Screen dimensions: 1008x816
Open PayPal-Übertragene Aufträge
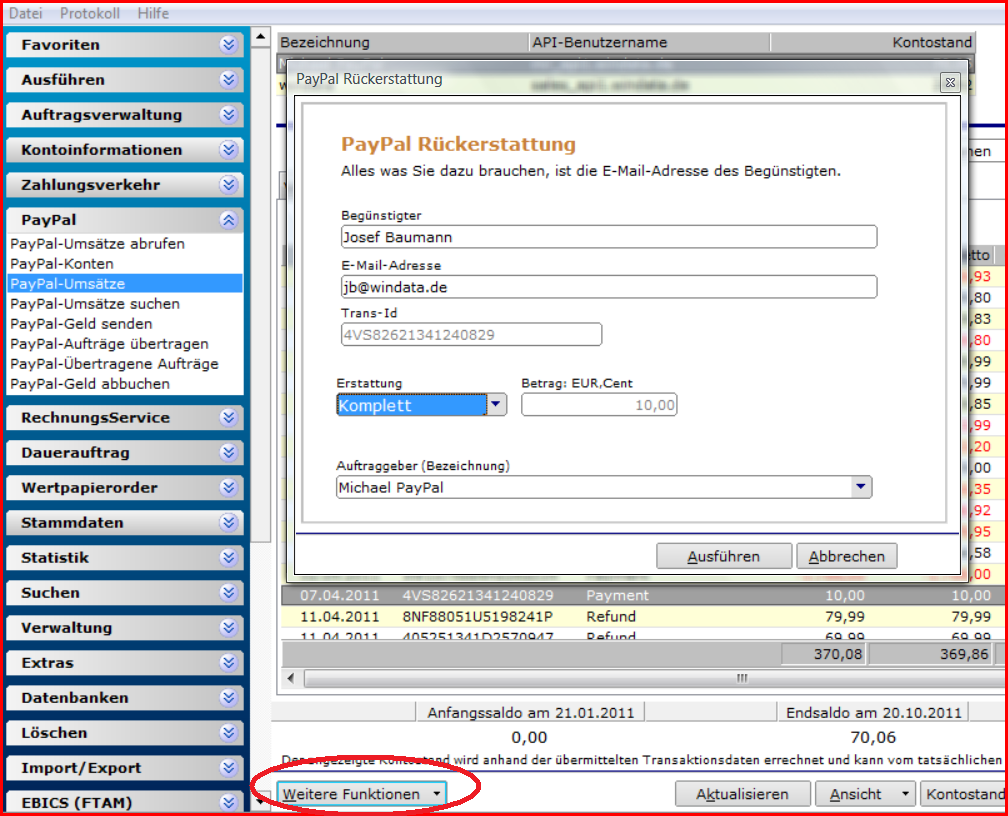[114, 363]
